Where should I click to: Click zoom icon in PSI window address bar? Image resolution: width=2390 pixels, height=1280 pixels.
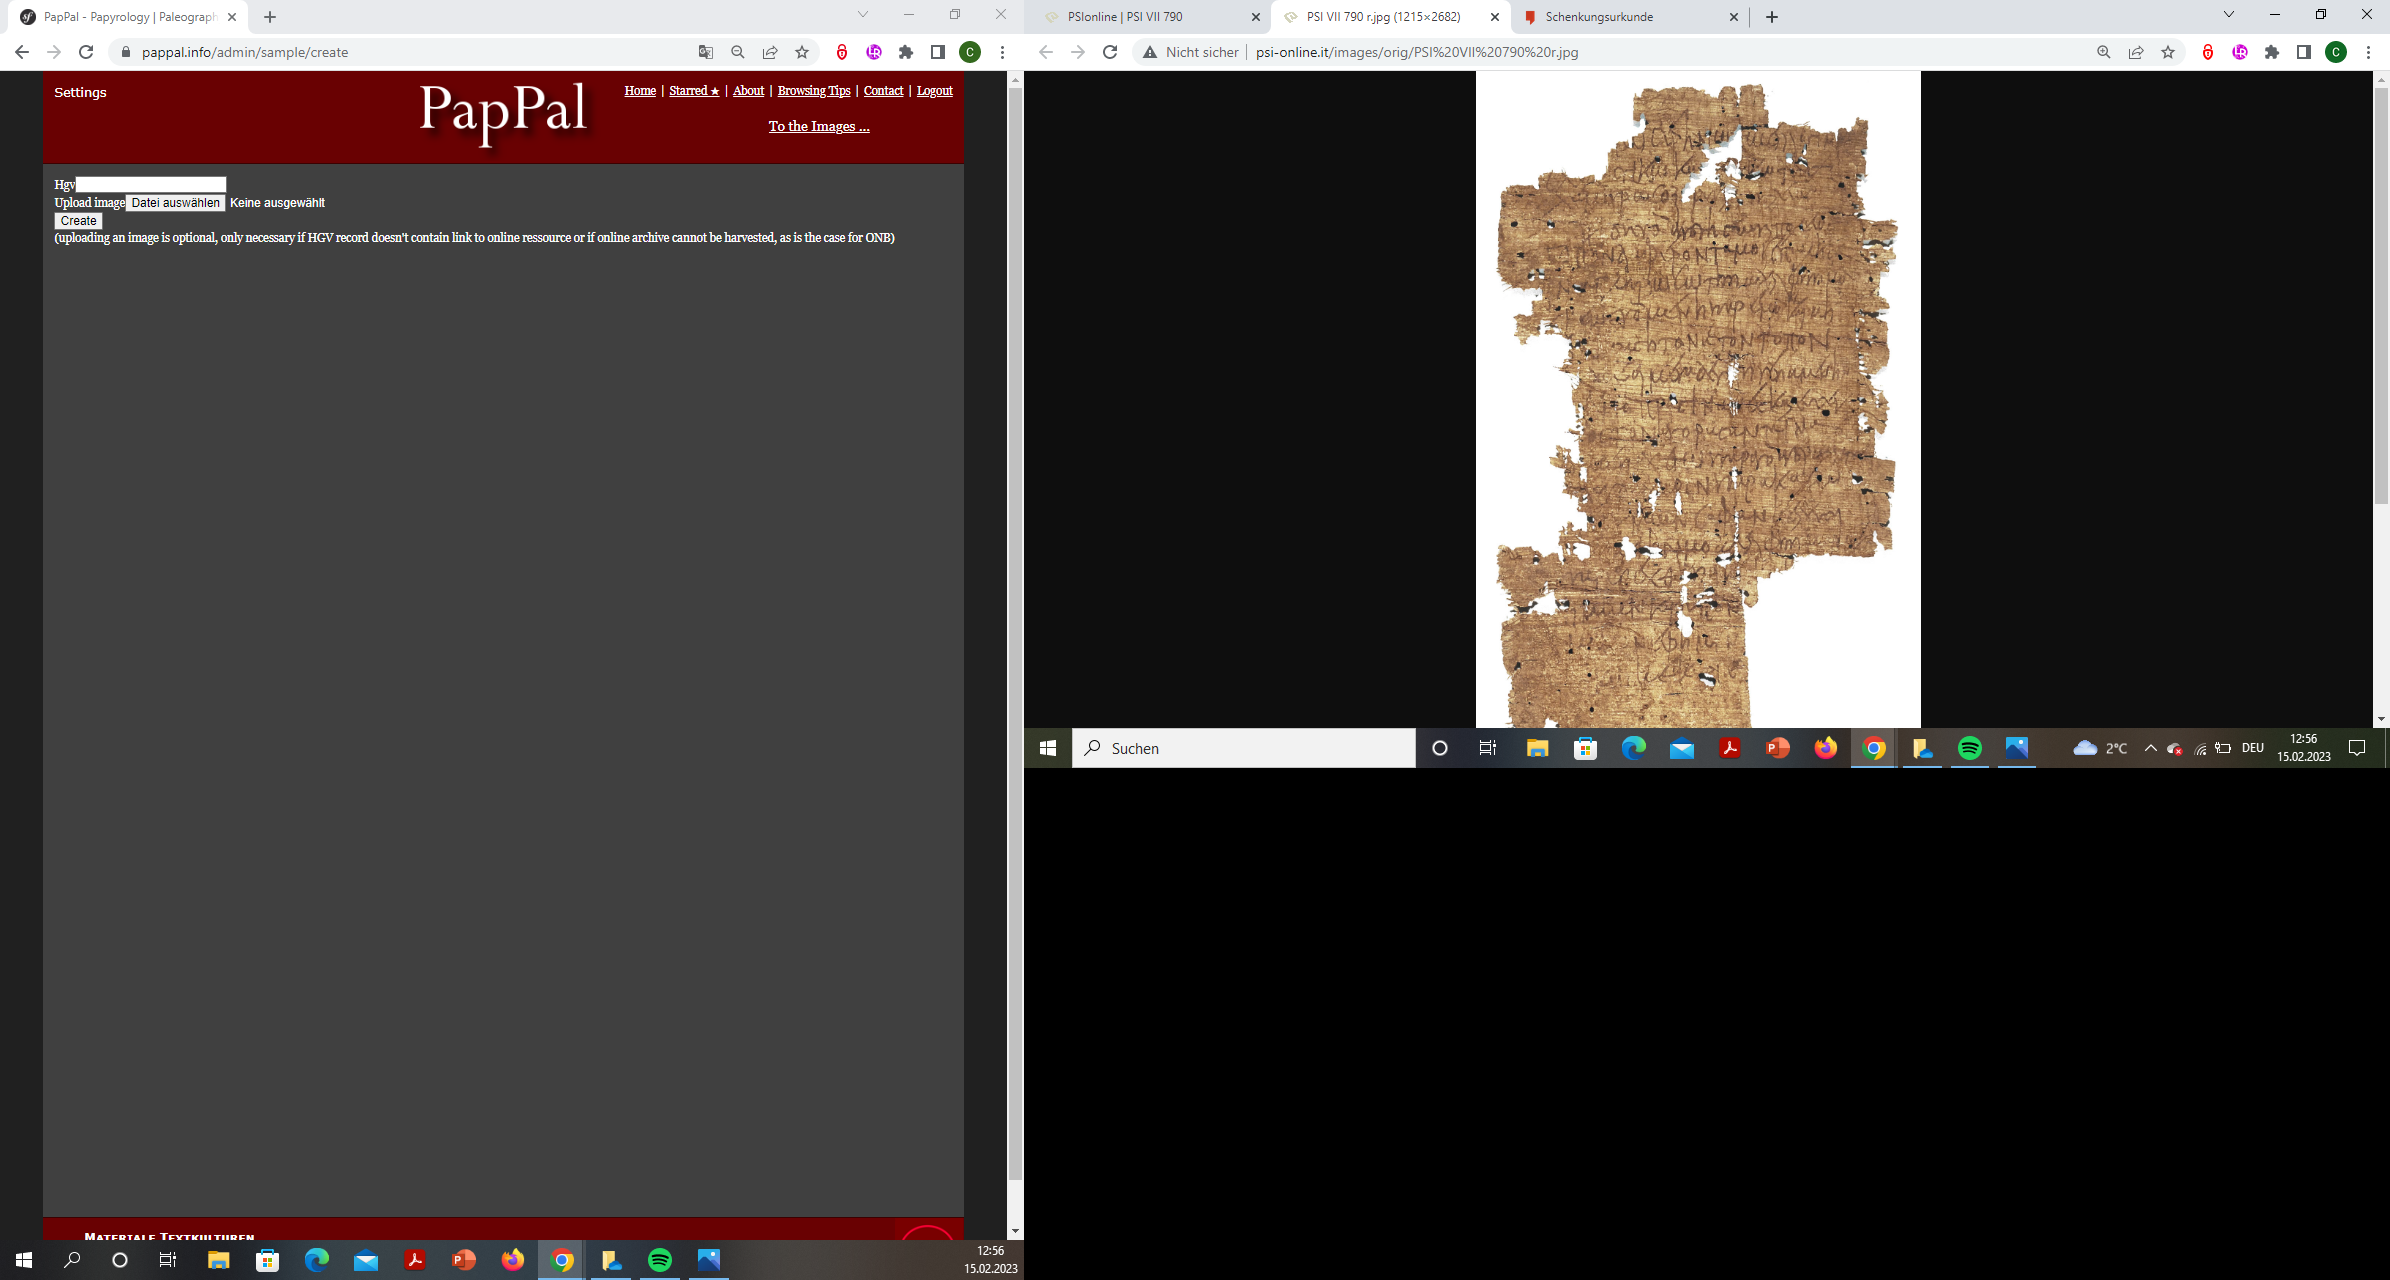click(2104, 52)
